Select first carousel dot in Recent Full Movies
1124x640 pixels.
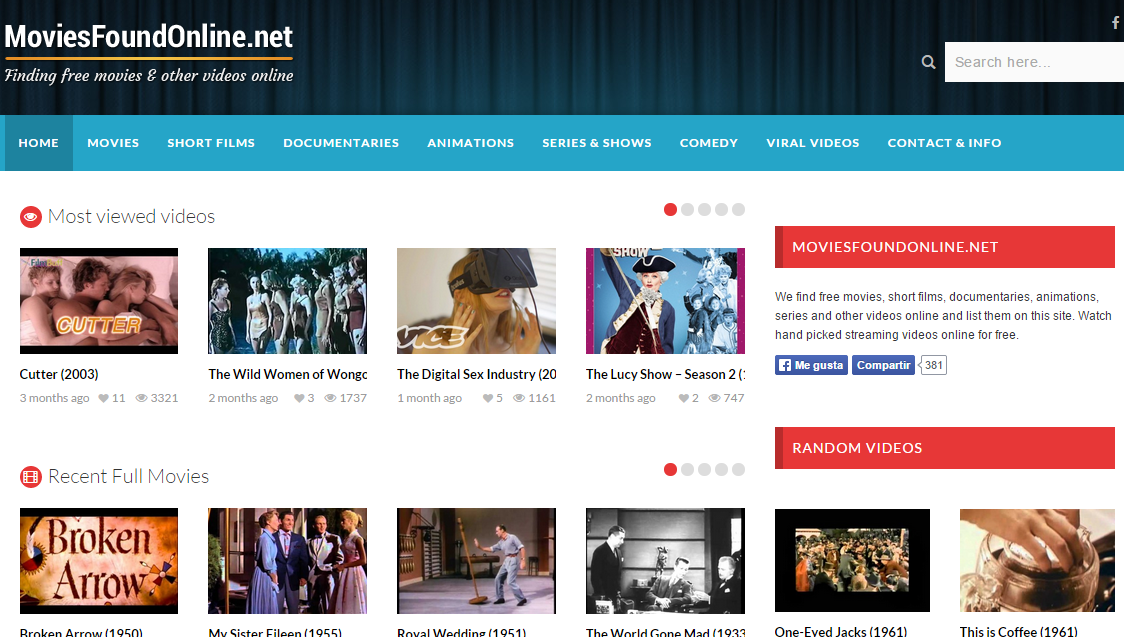click(670, 469)
